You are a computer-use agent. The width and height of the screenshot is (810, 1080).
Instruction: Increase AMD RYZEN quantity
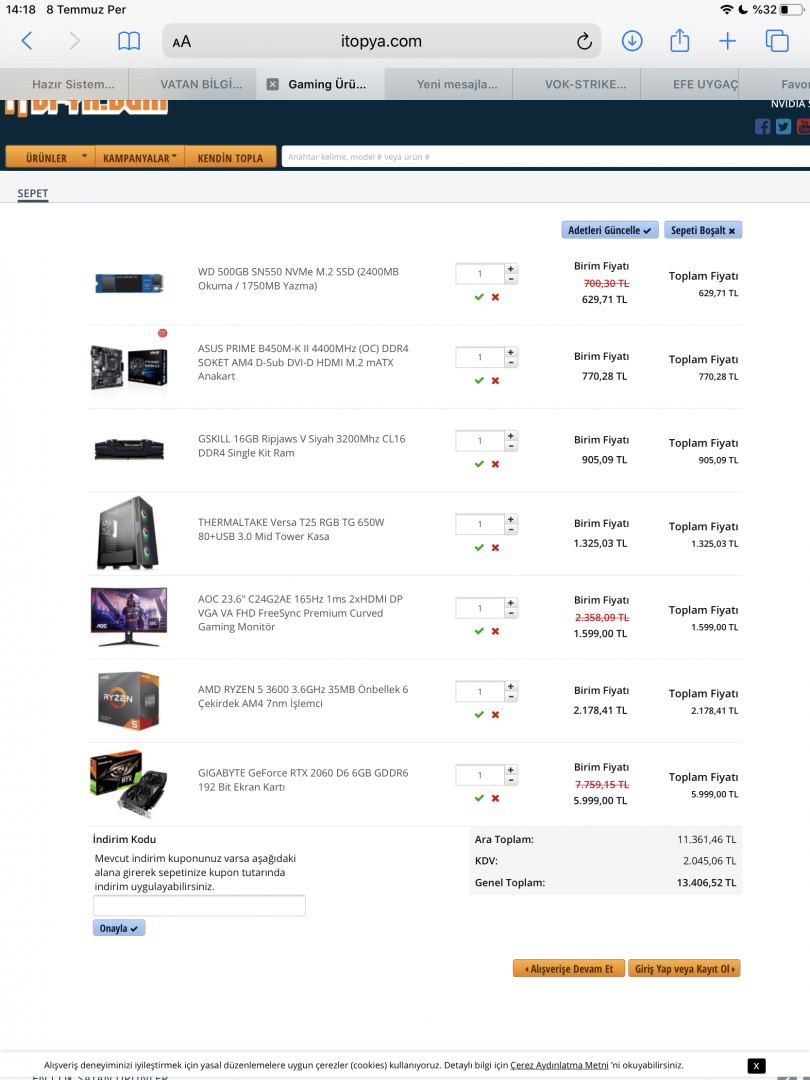tap(511, 686)
